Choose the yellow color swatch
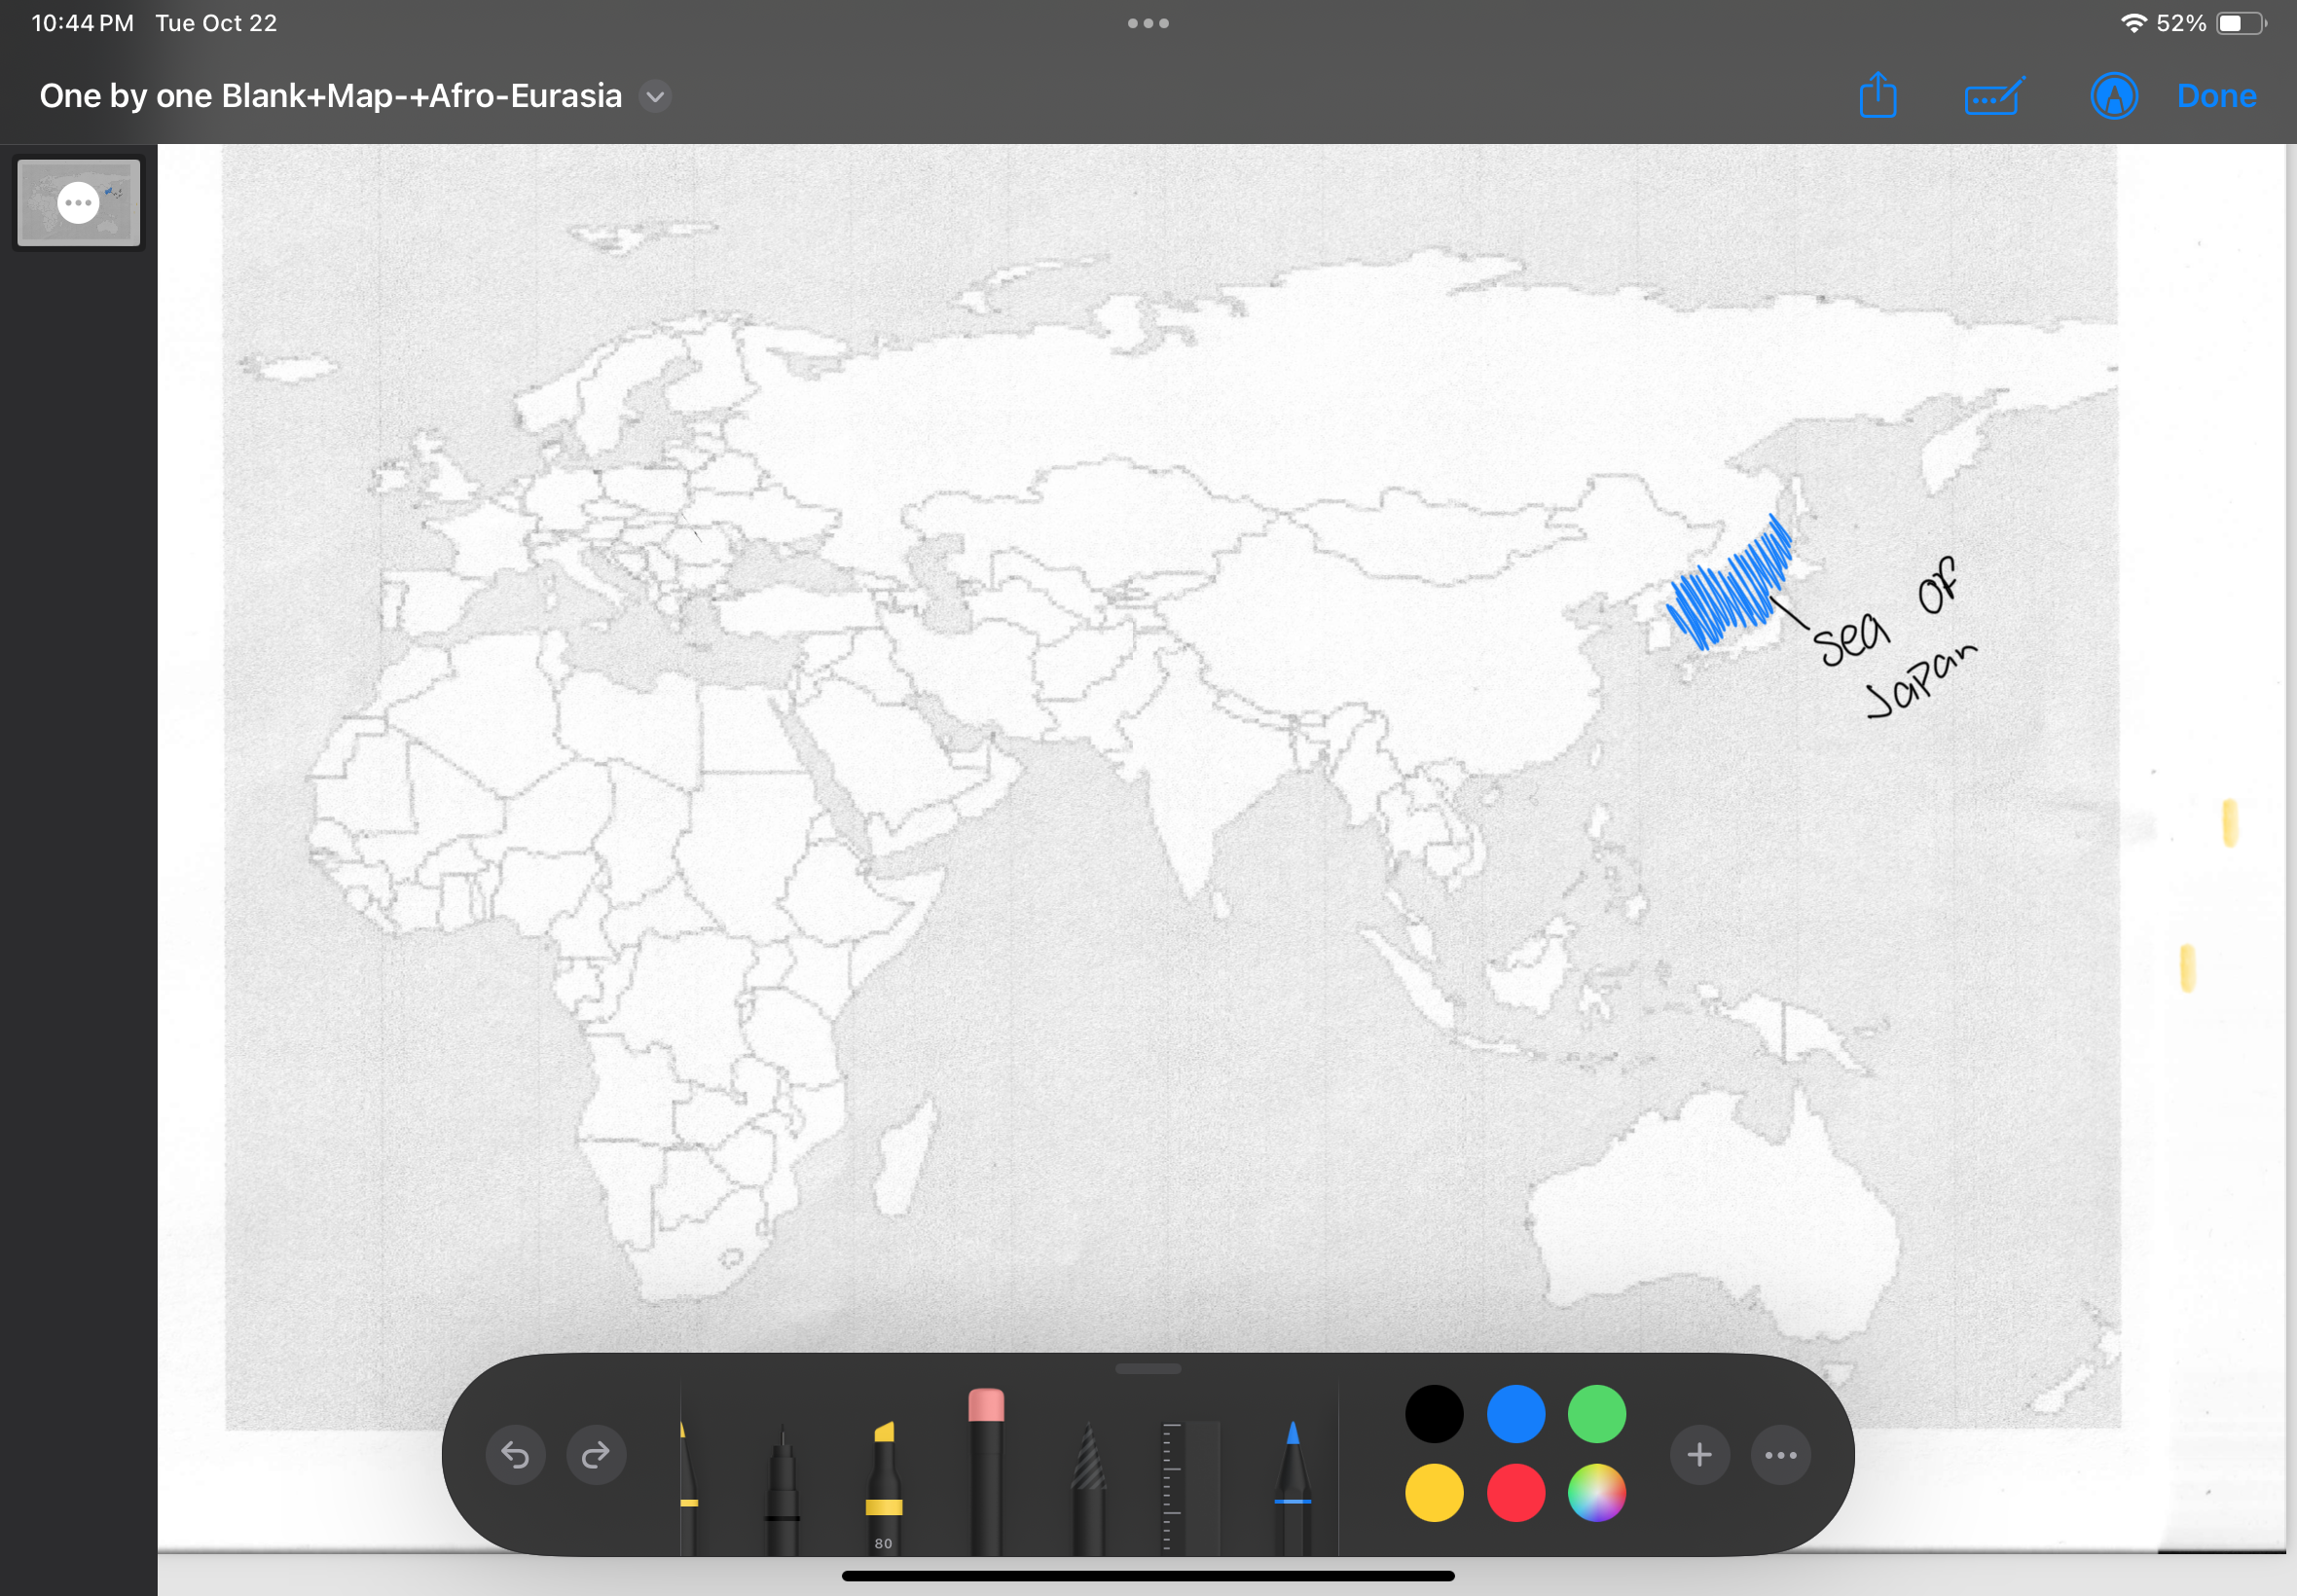Viewport: 2297px width, 1596px height. (1434, 1493)
